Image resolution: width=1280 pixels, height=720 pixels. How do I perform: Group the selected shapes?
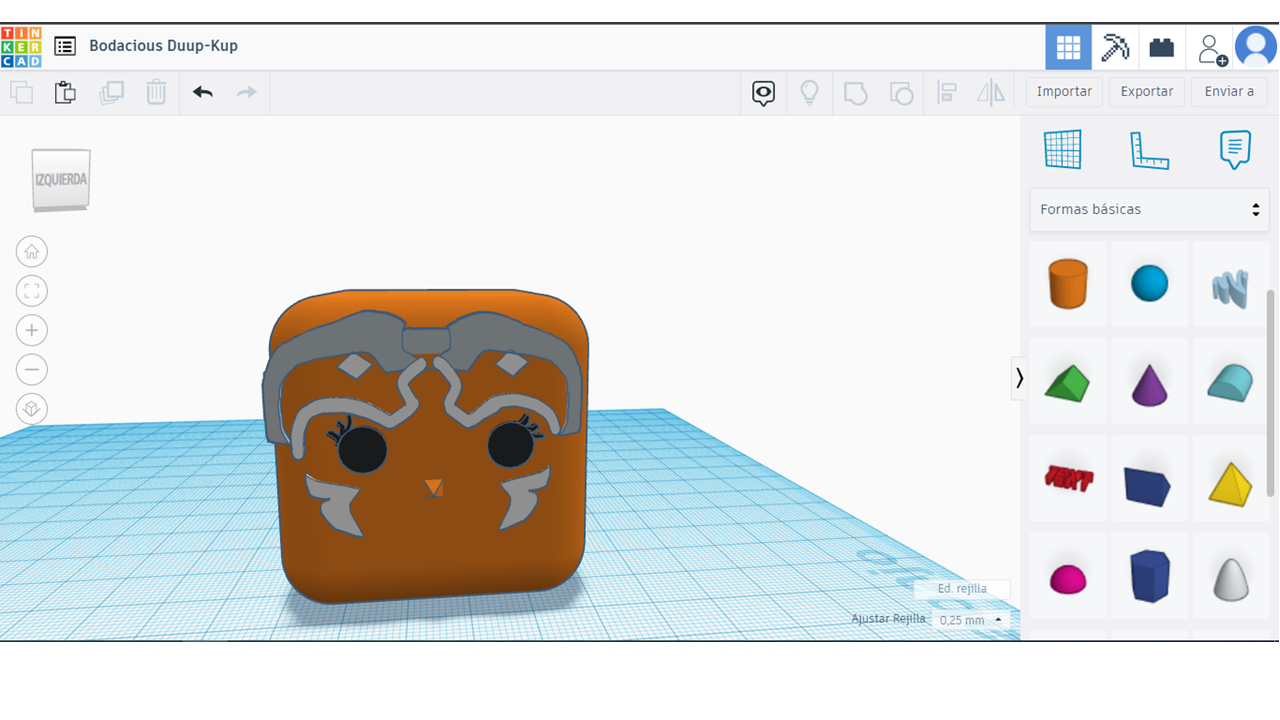pos(855,93)
